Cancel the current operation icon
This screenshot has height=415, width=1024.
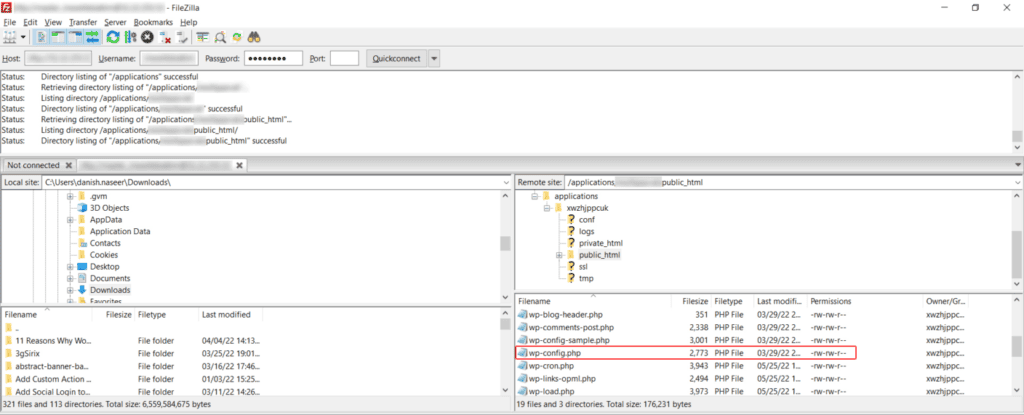tap(147, 37)
